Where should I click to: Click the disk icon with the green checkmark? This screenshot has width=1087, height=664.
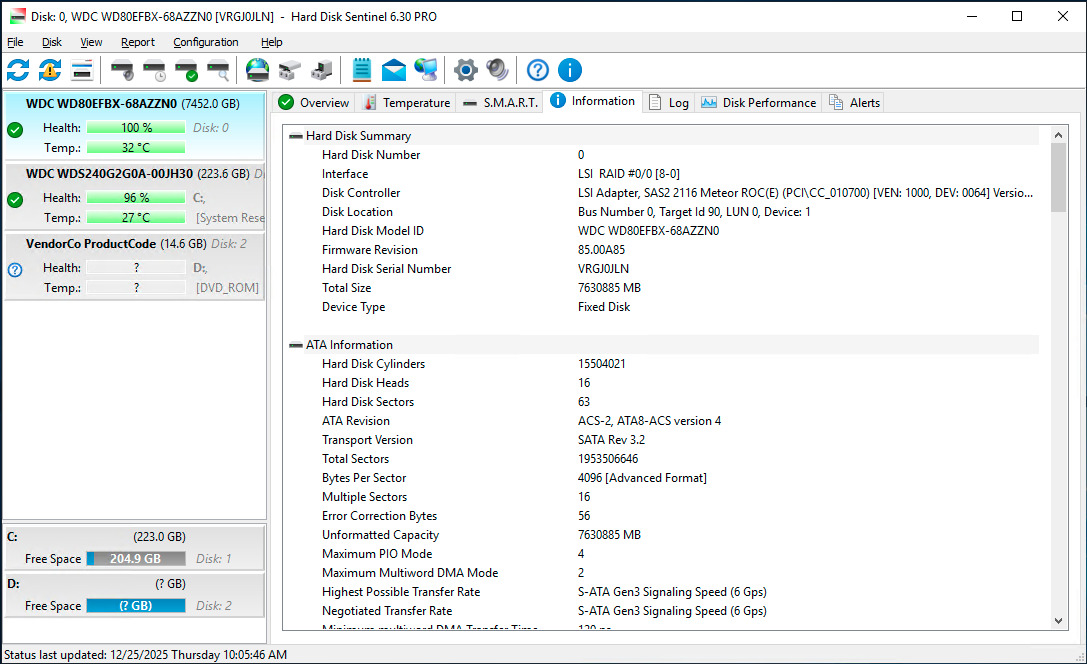tap(186, 70)
